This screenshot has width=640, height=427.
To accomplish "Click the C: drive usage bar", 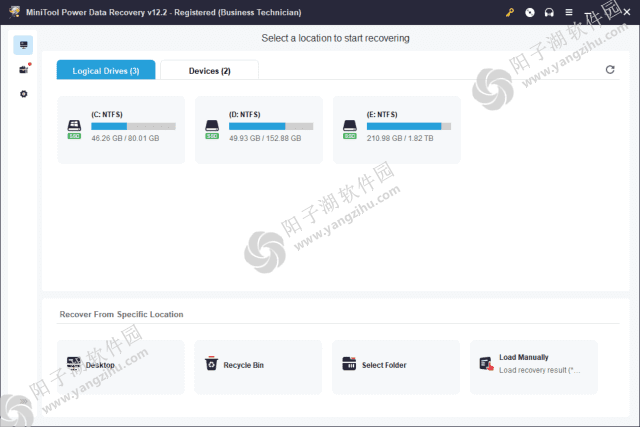I will 133,127.
